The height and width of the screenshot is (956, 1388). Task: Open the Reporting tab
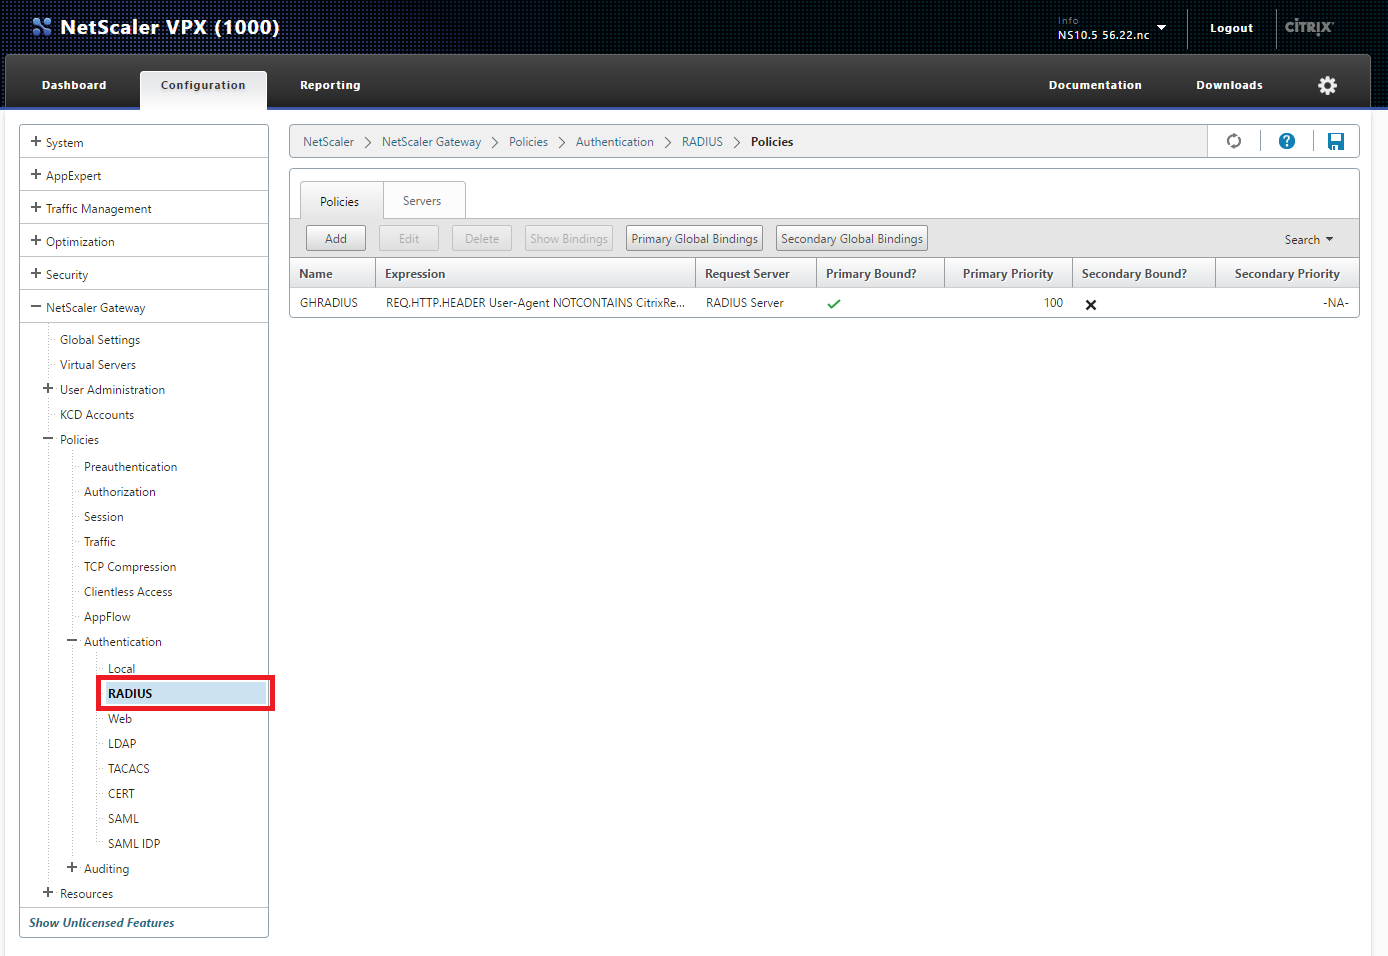pyautogui.click(x=330, y=85)
